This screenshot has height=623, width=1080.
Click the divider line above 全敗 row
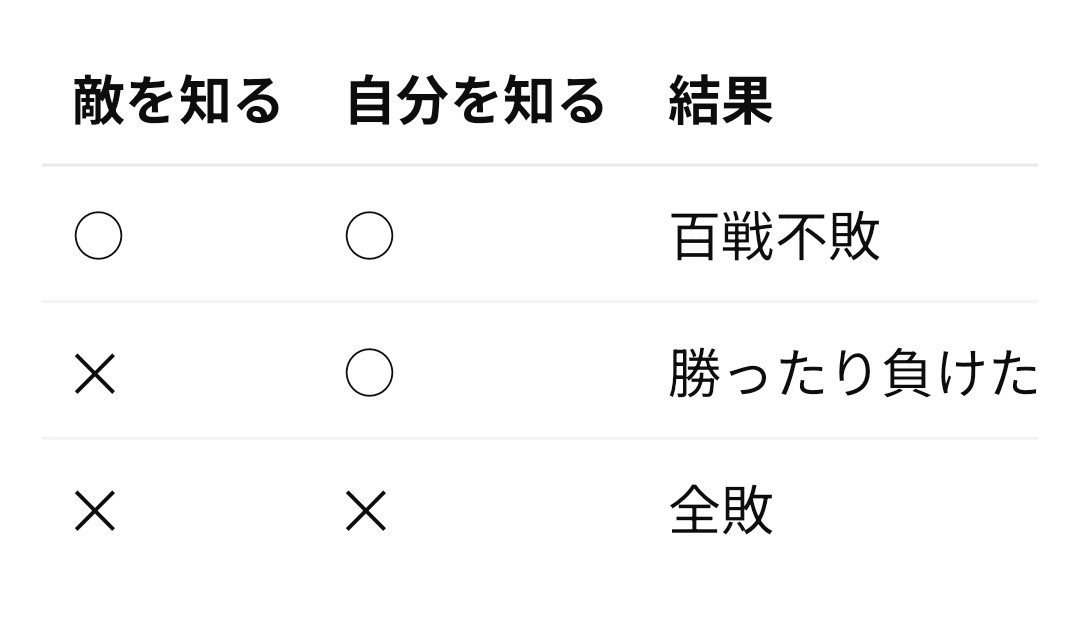pos(540,438)
